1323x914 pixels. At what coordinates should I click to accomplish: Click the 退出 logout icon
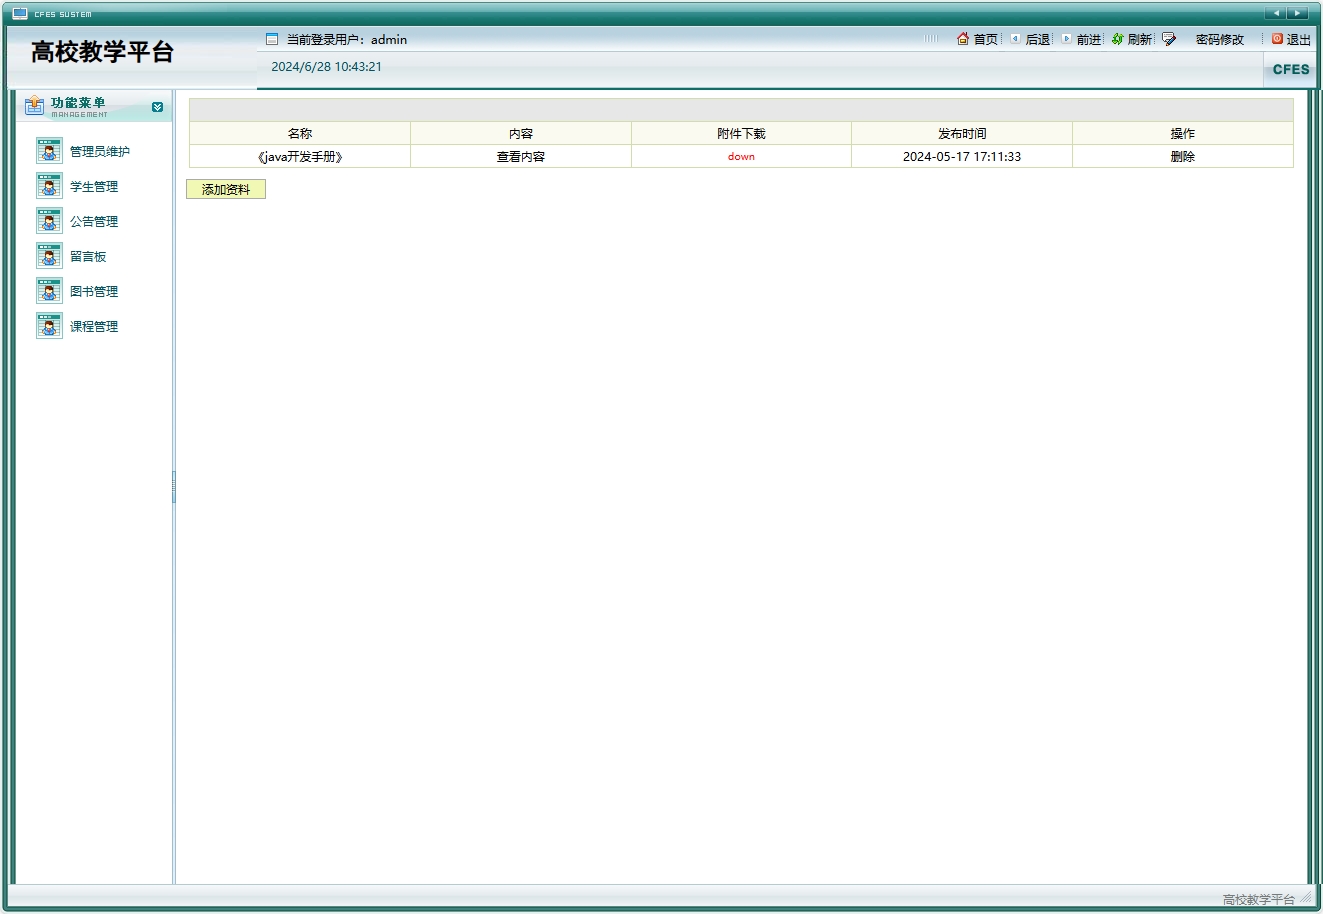pyautogui.click(x=1275, y=39)
